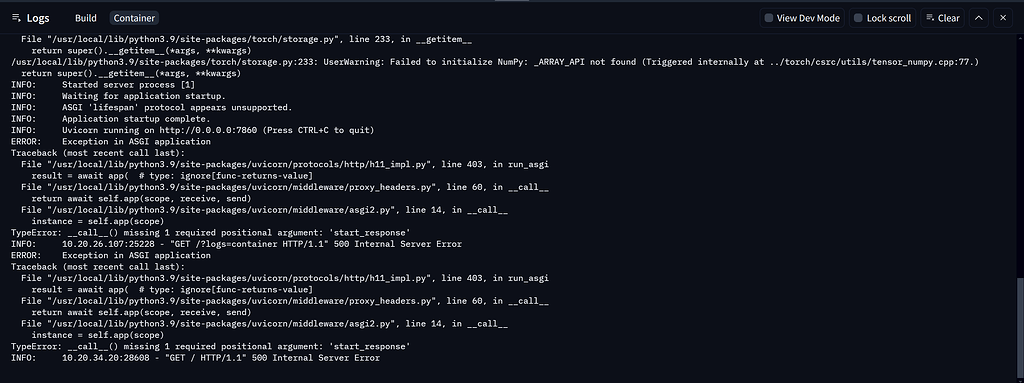Click the Logs panel title
Image resolution: width=1024 pixels, height=383 pixels.
coord(38,18)
